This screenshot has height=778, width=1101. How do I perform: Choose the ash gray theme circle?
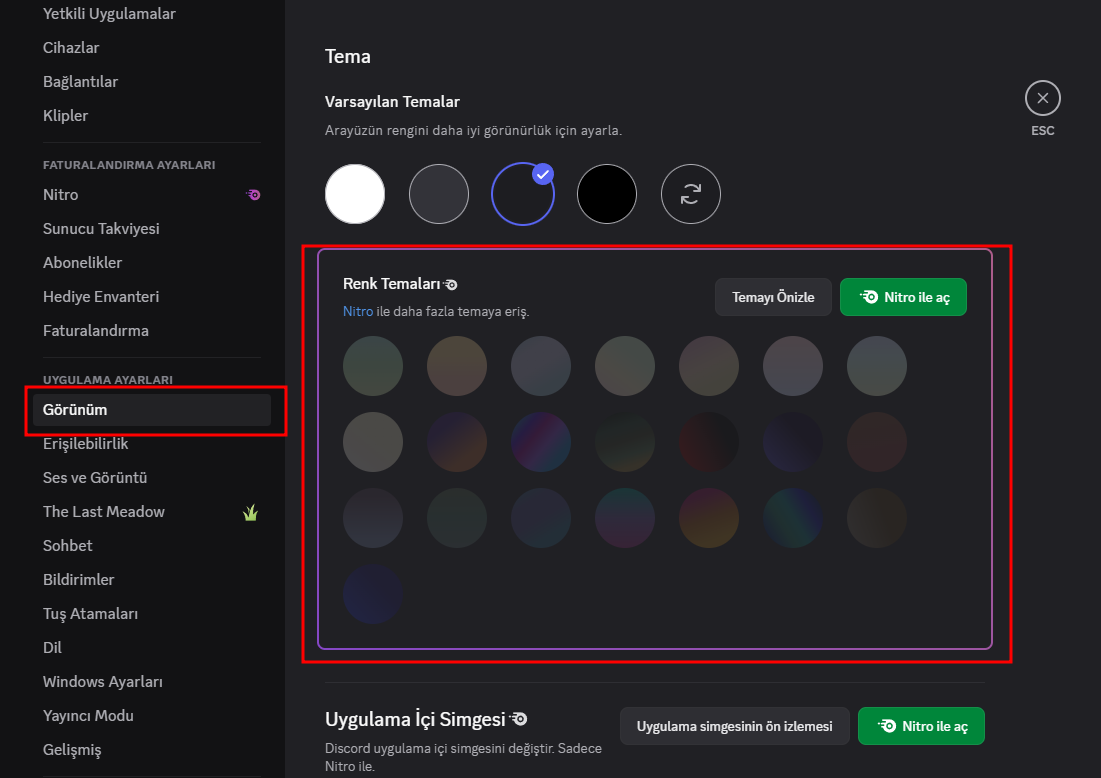click(x=439, y=194)
